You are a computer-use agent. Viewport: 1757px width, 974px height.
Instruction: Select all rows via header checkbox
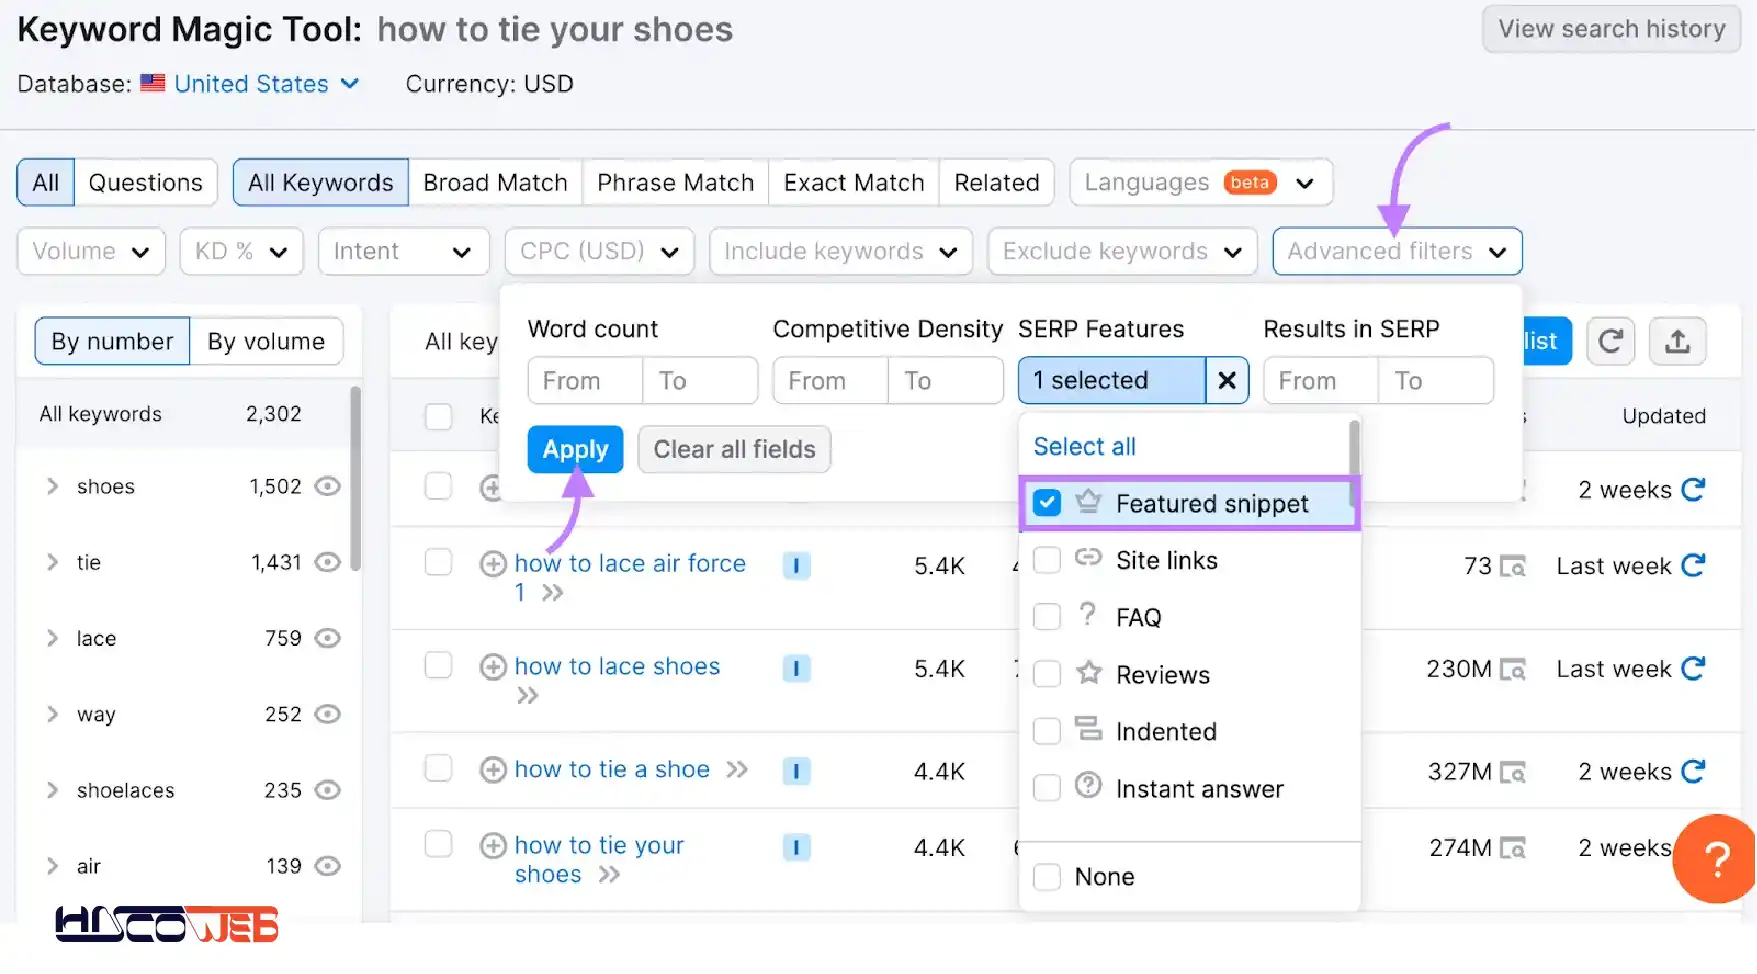438,416
